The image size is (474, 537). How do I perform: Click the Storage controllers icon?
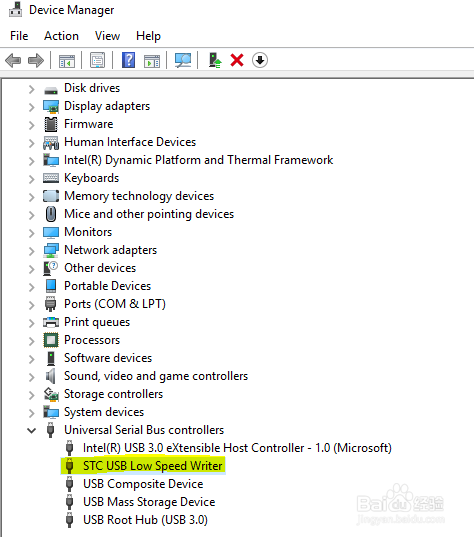point(51,394)
